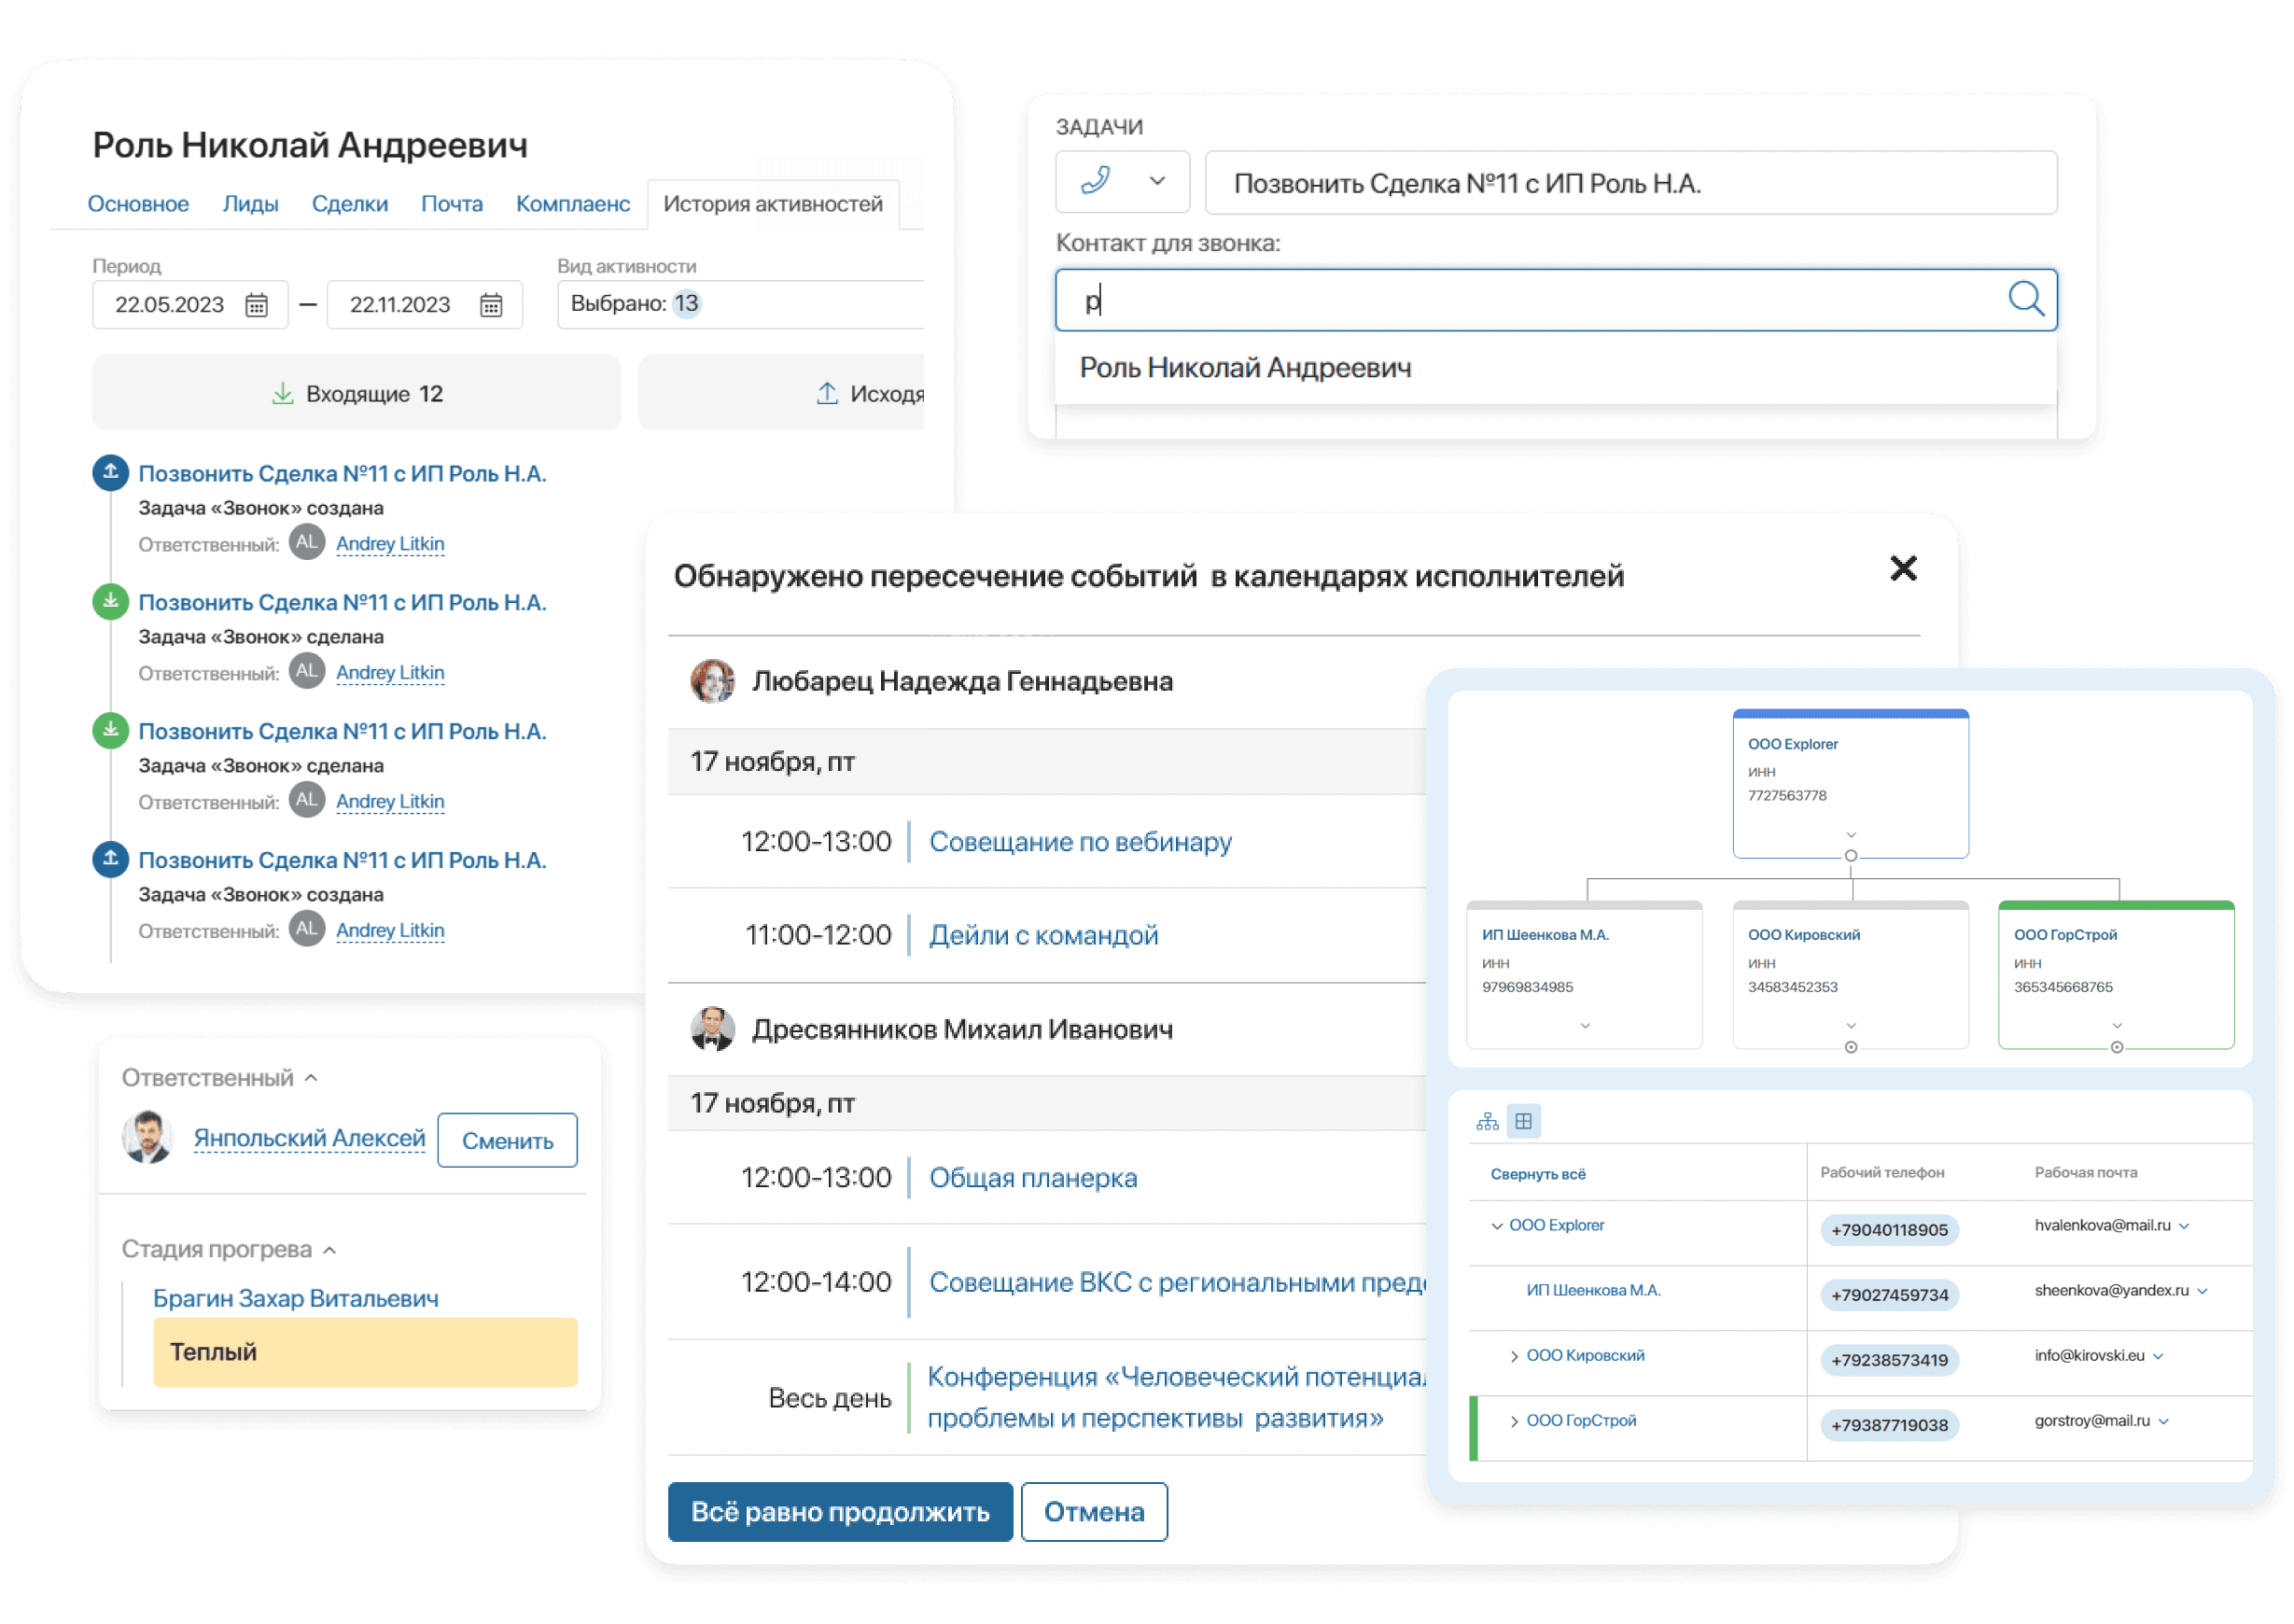The image size is (2294, 1624).
Task: Click Дресвянников Михаил Иванович avatar
Action: [712, 1029]
